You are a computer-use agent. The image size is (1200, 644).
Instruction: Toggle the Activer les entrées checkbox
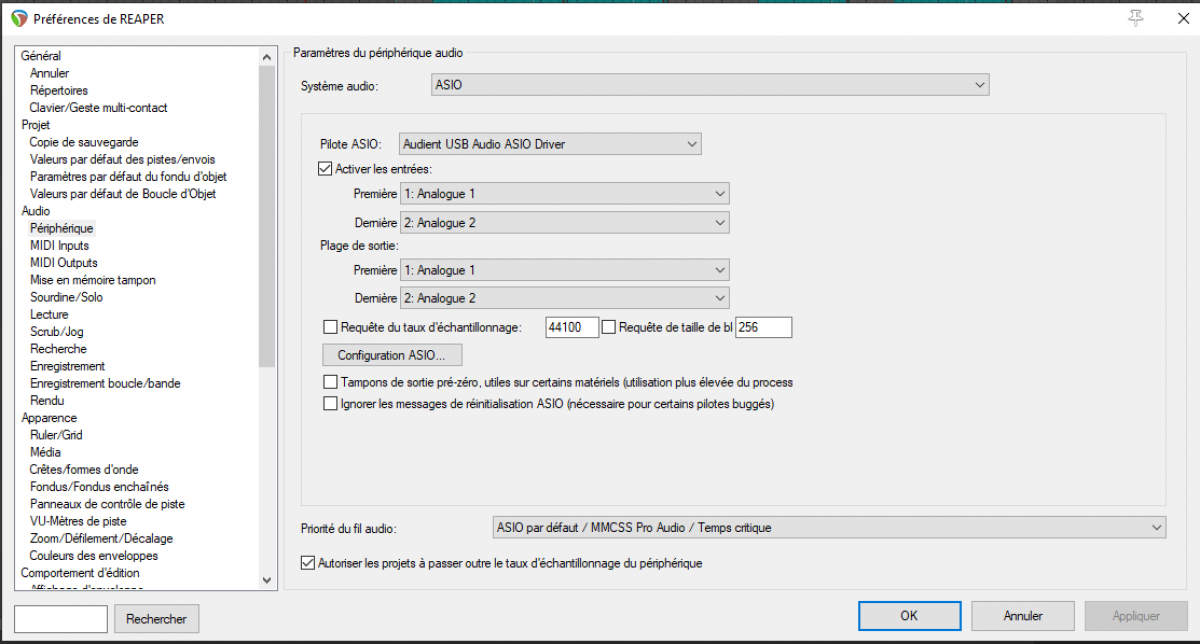point(325,169)
